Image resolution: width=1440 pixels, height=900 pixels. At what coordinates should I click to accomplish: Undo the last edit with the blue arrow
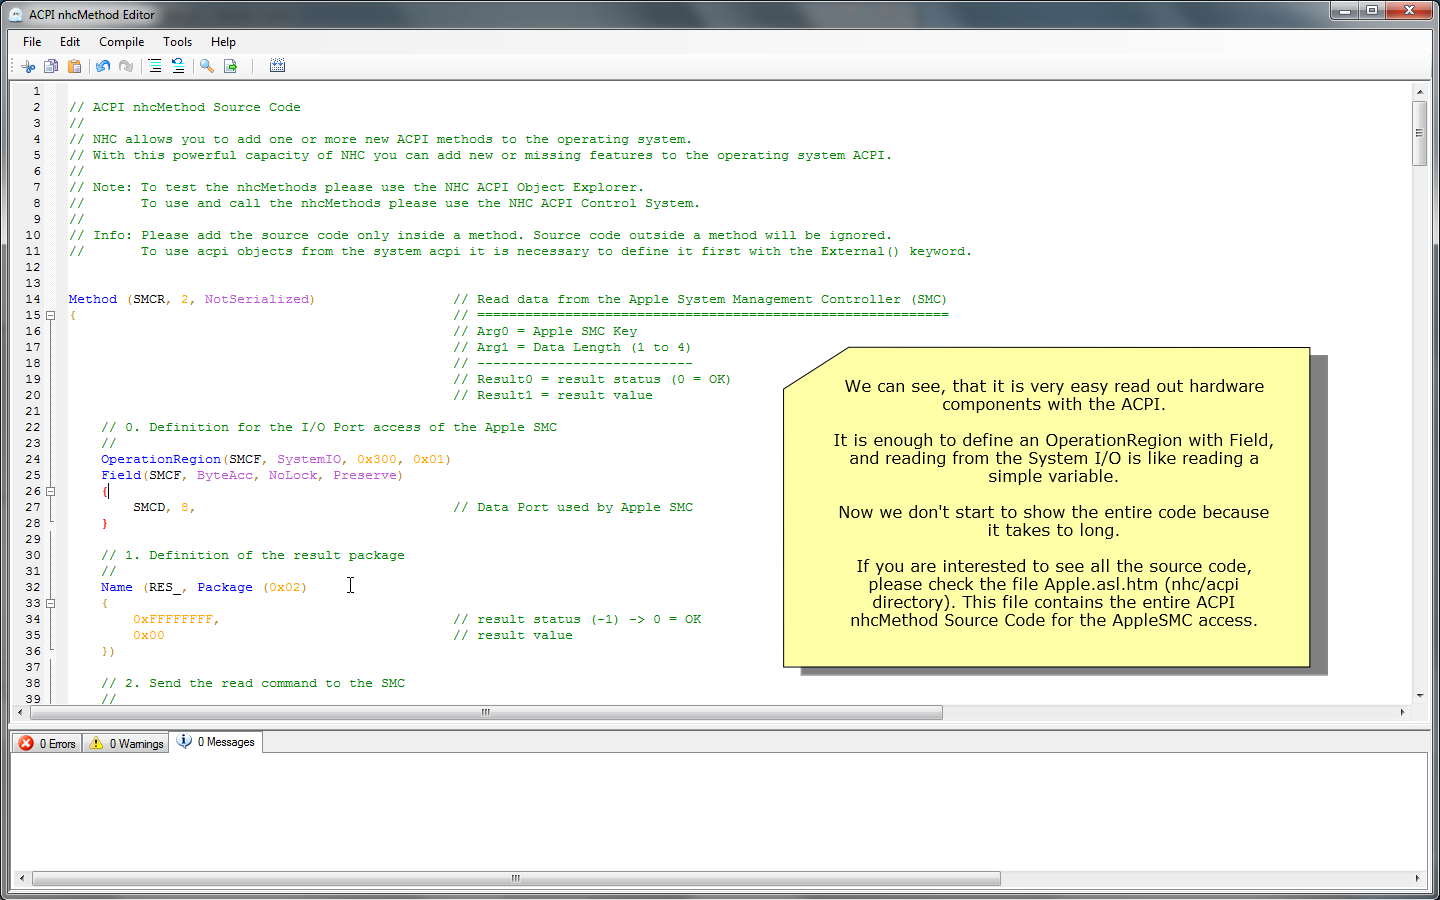pos(103,66)
